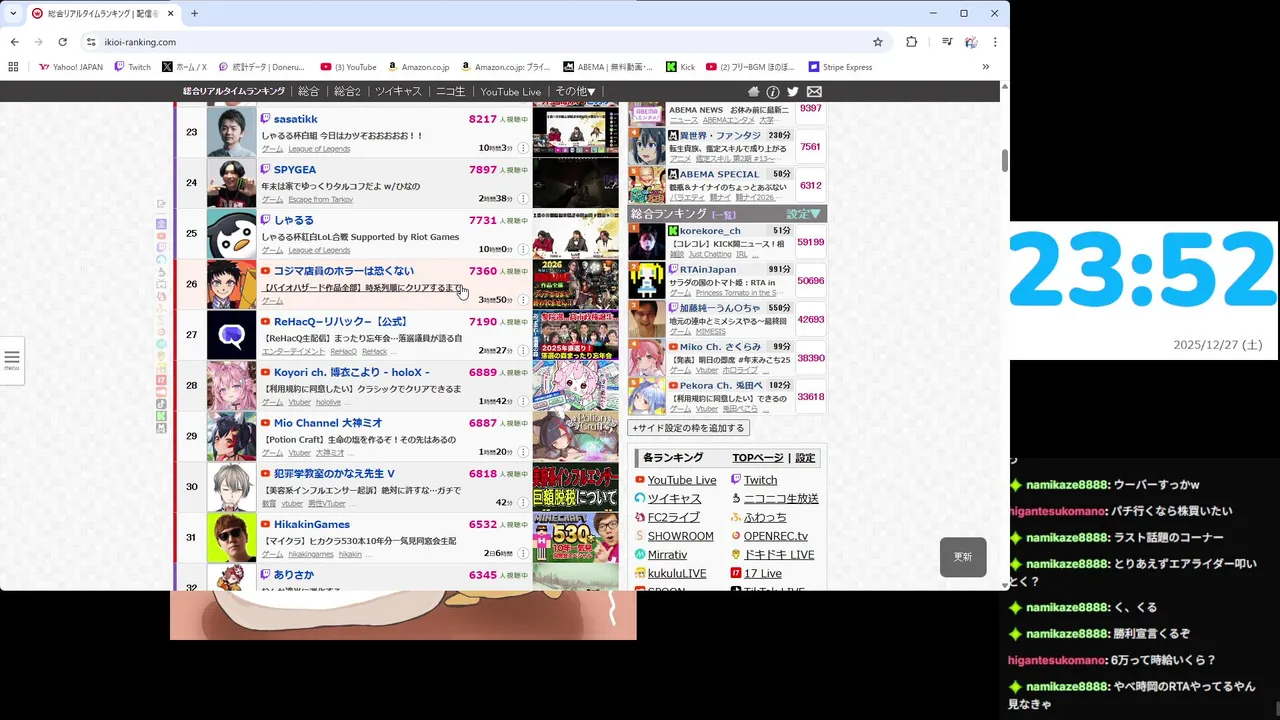
Task: Click the site info icon in address bar
Action: click(x=91, y=42)
